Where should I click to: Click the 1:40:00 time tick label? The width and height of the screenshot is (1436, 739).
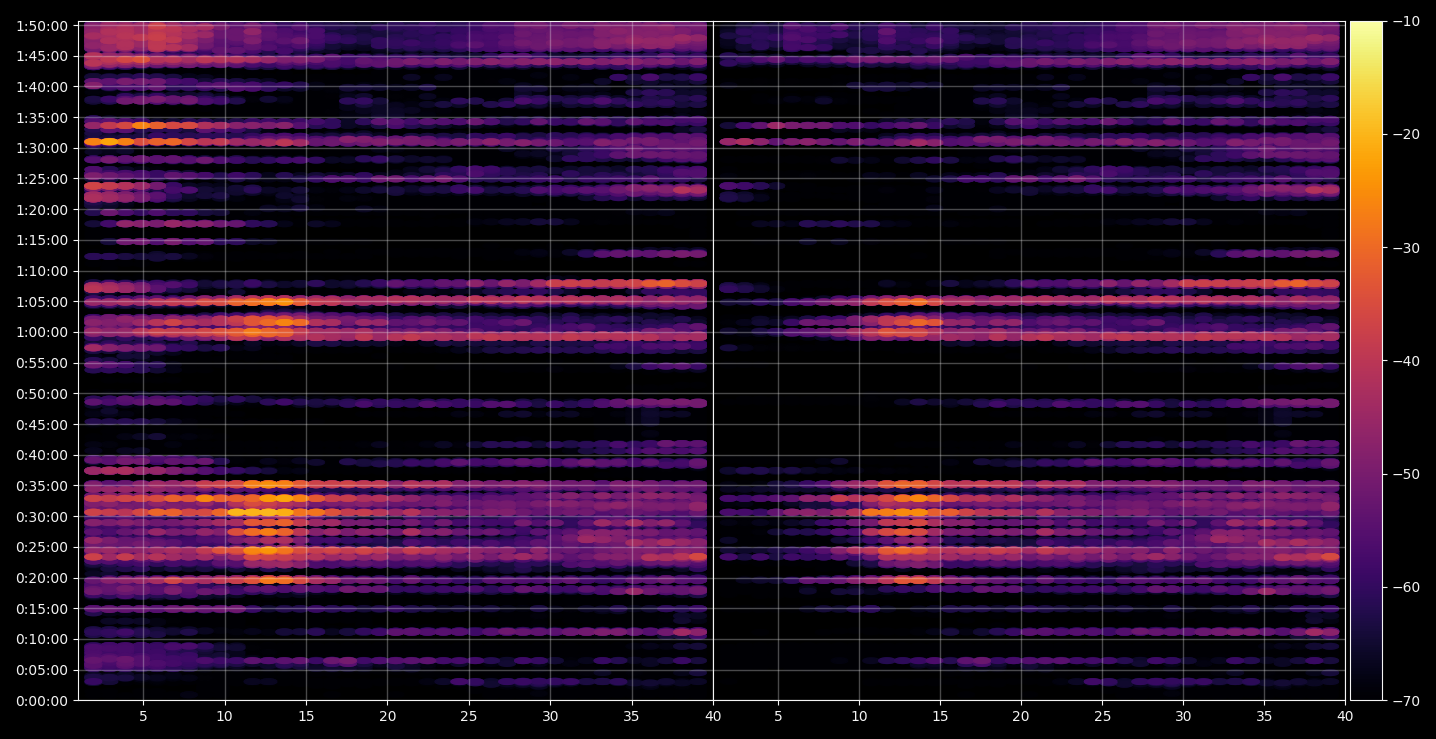coord(42,87)
